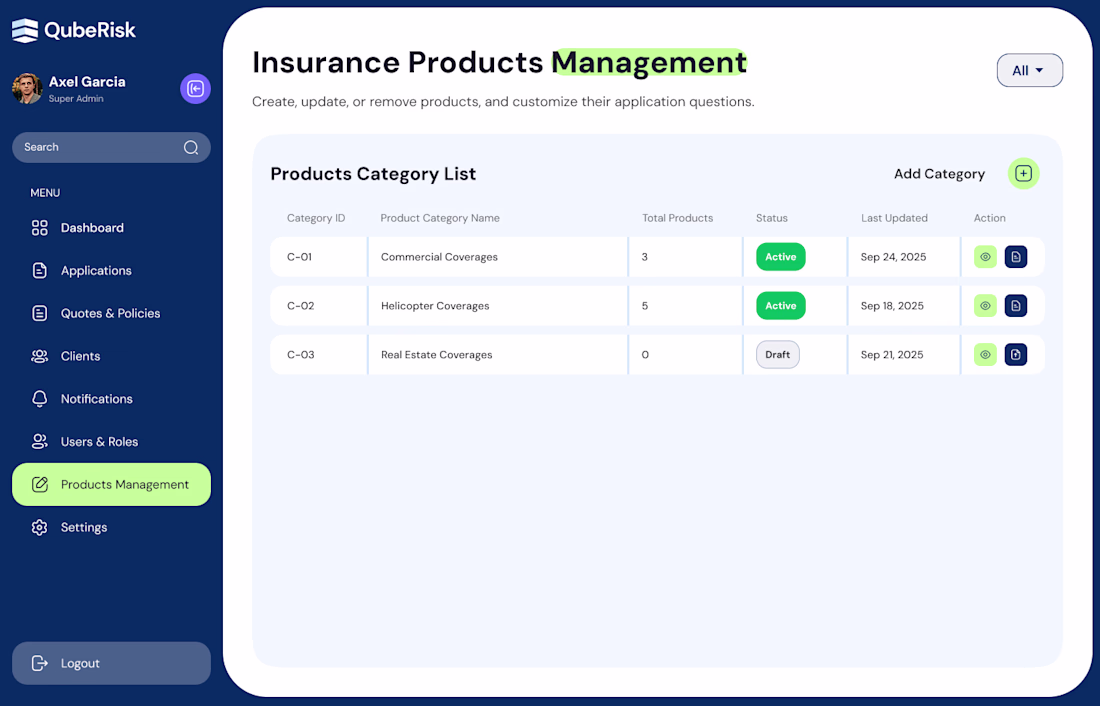
Task: Open document icon for Commercial Coverages row
Action: pos(1016,257)
